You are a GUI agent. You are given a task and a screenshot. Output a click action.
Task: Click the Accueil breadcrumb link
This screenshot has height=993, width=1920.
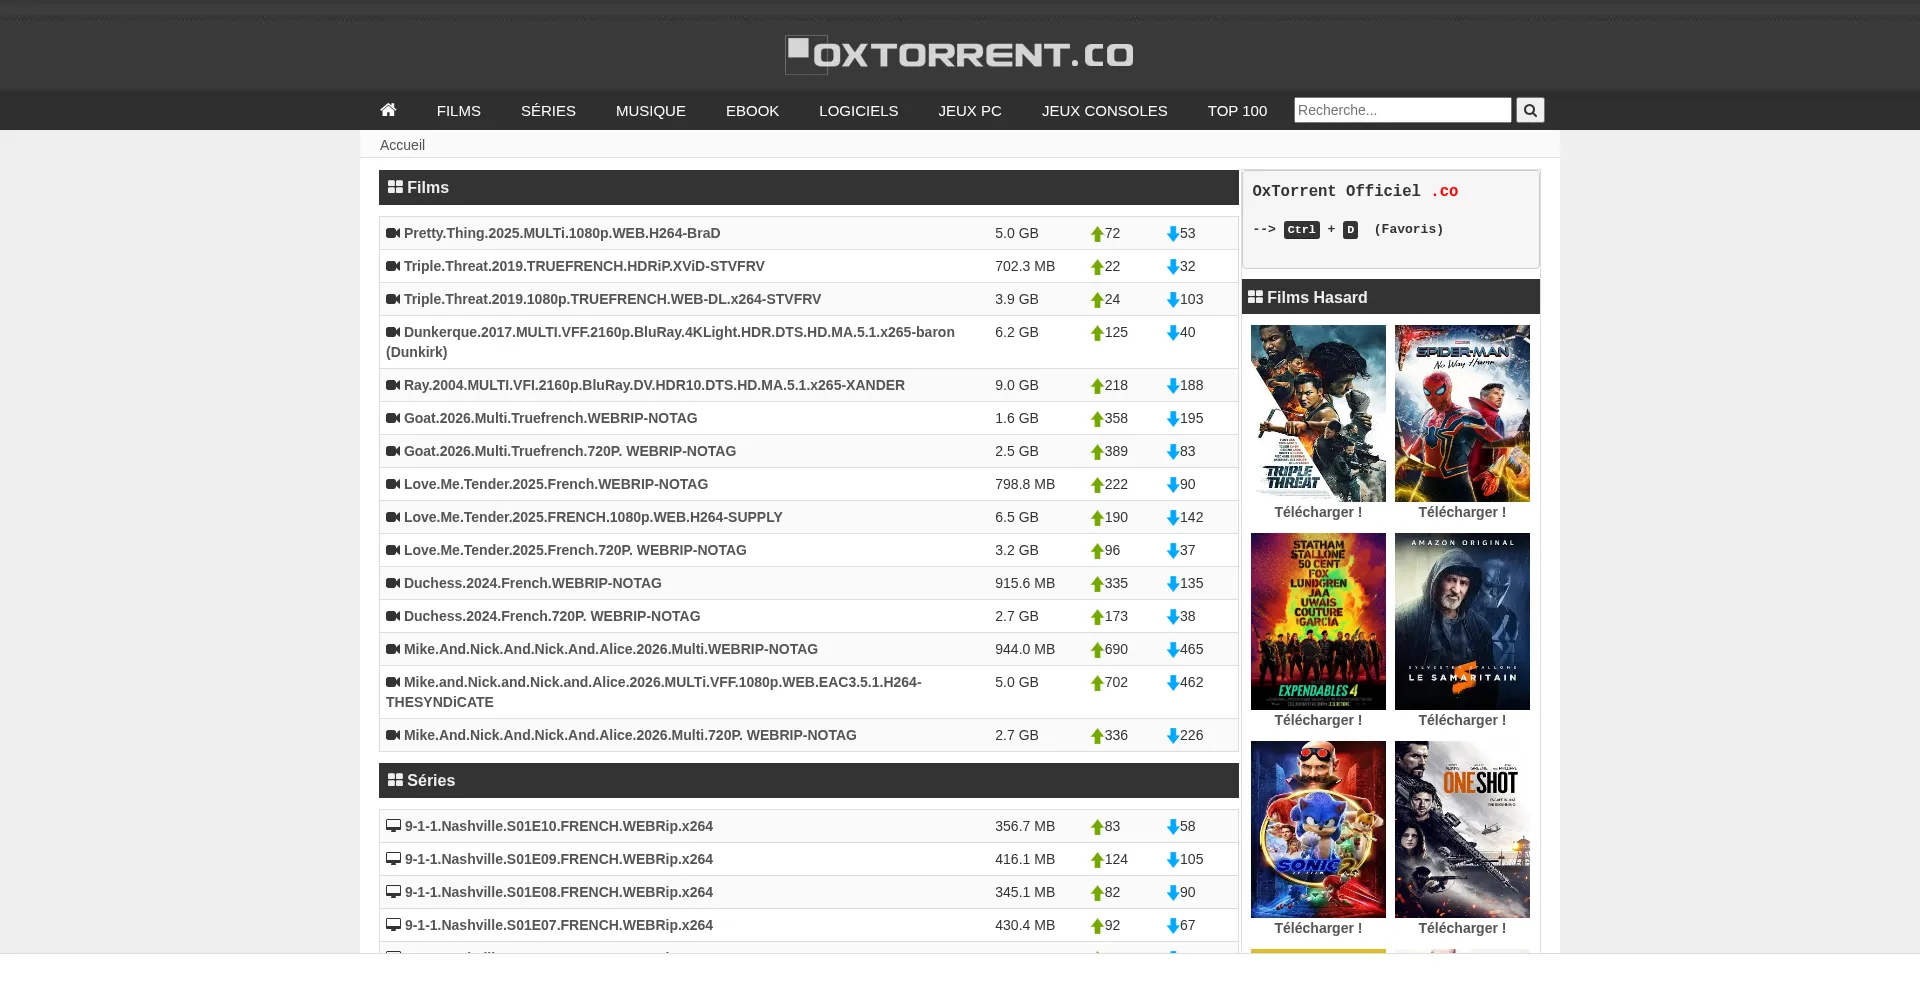coord(402,145)
